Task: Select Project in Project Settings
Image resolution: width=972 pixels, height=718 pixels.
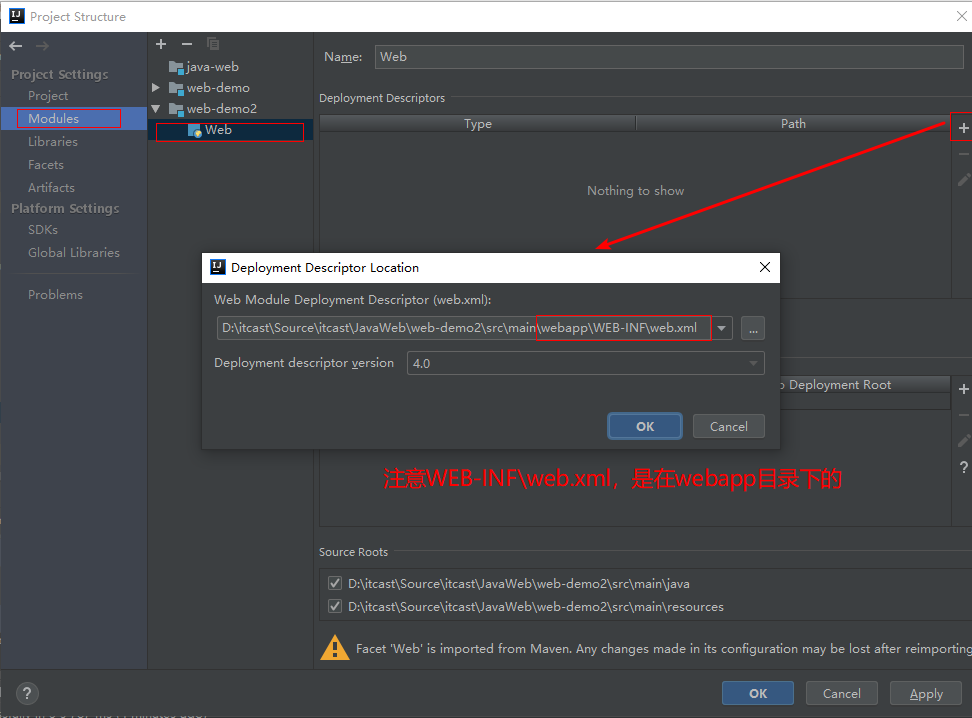Action: click(48, 95)
